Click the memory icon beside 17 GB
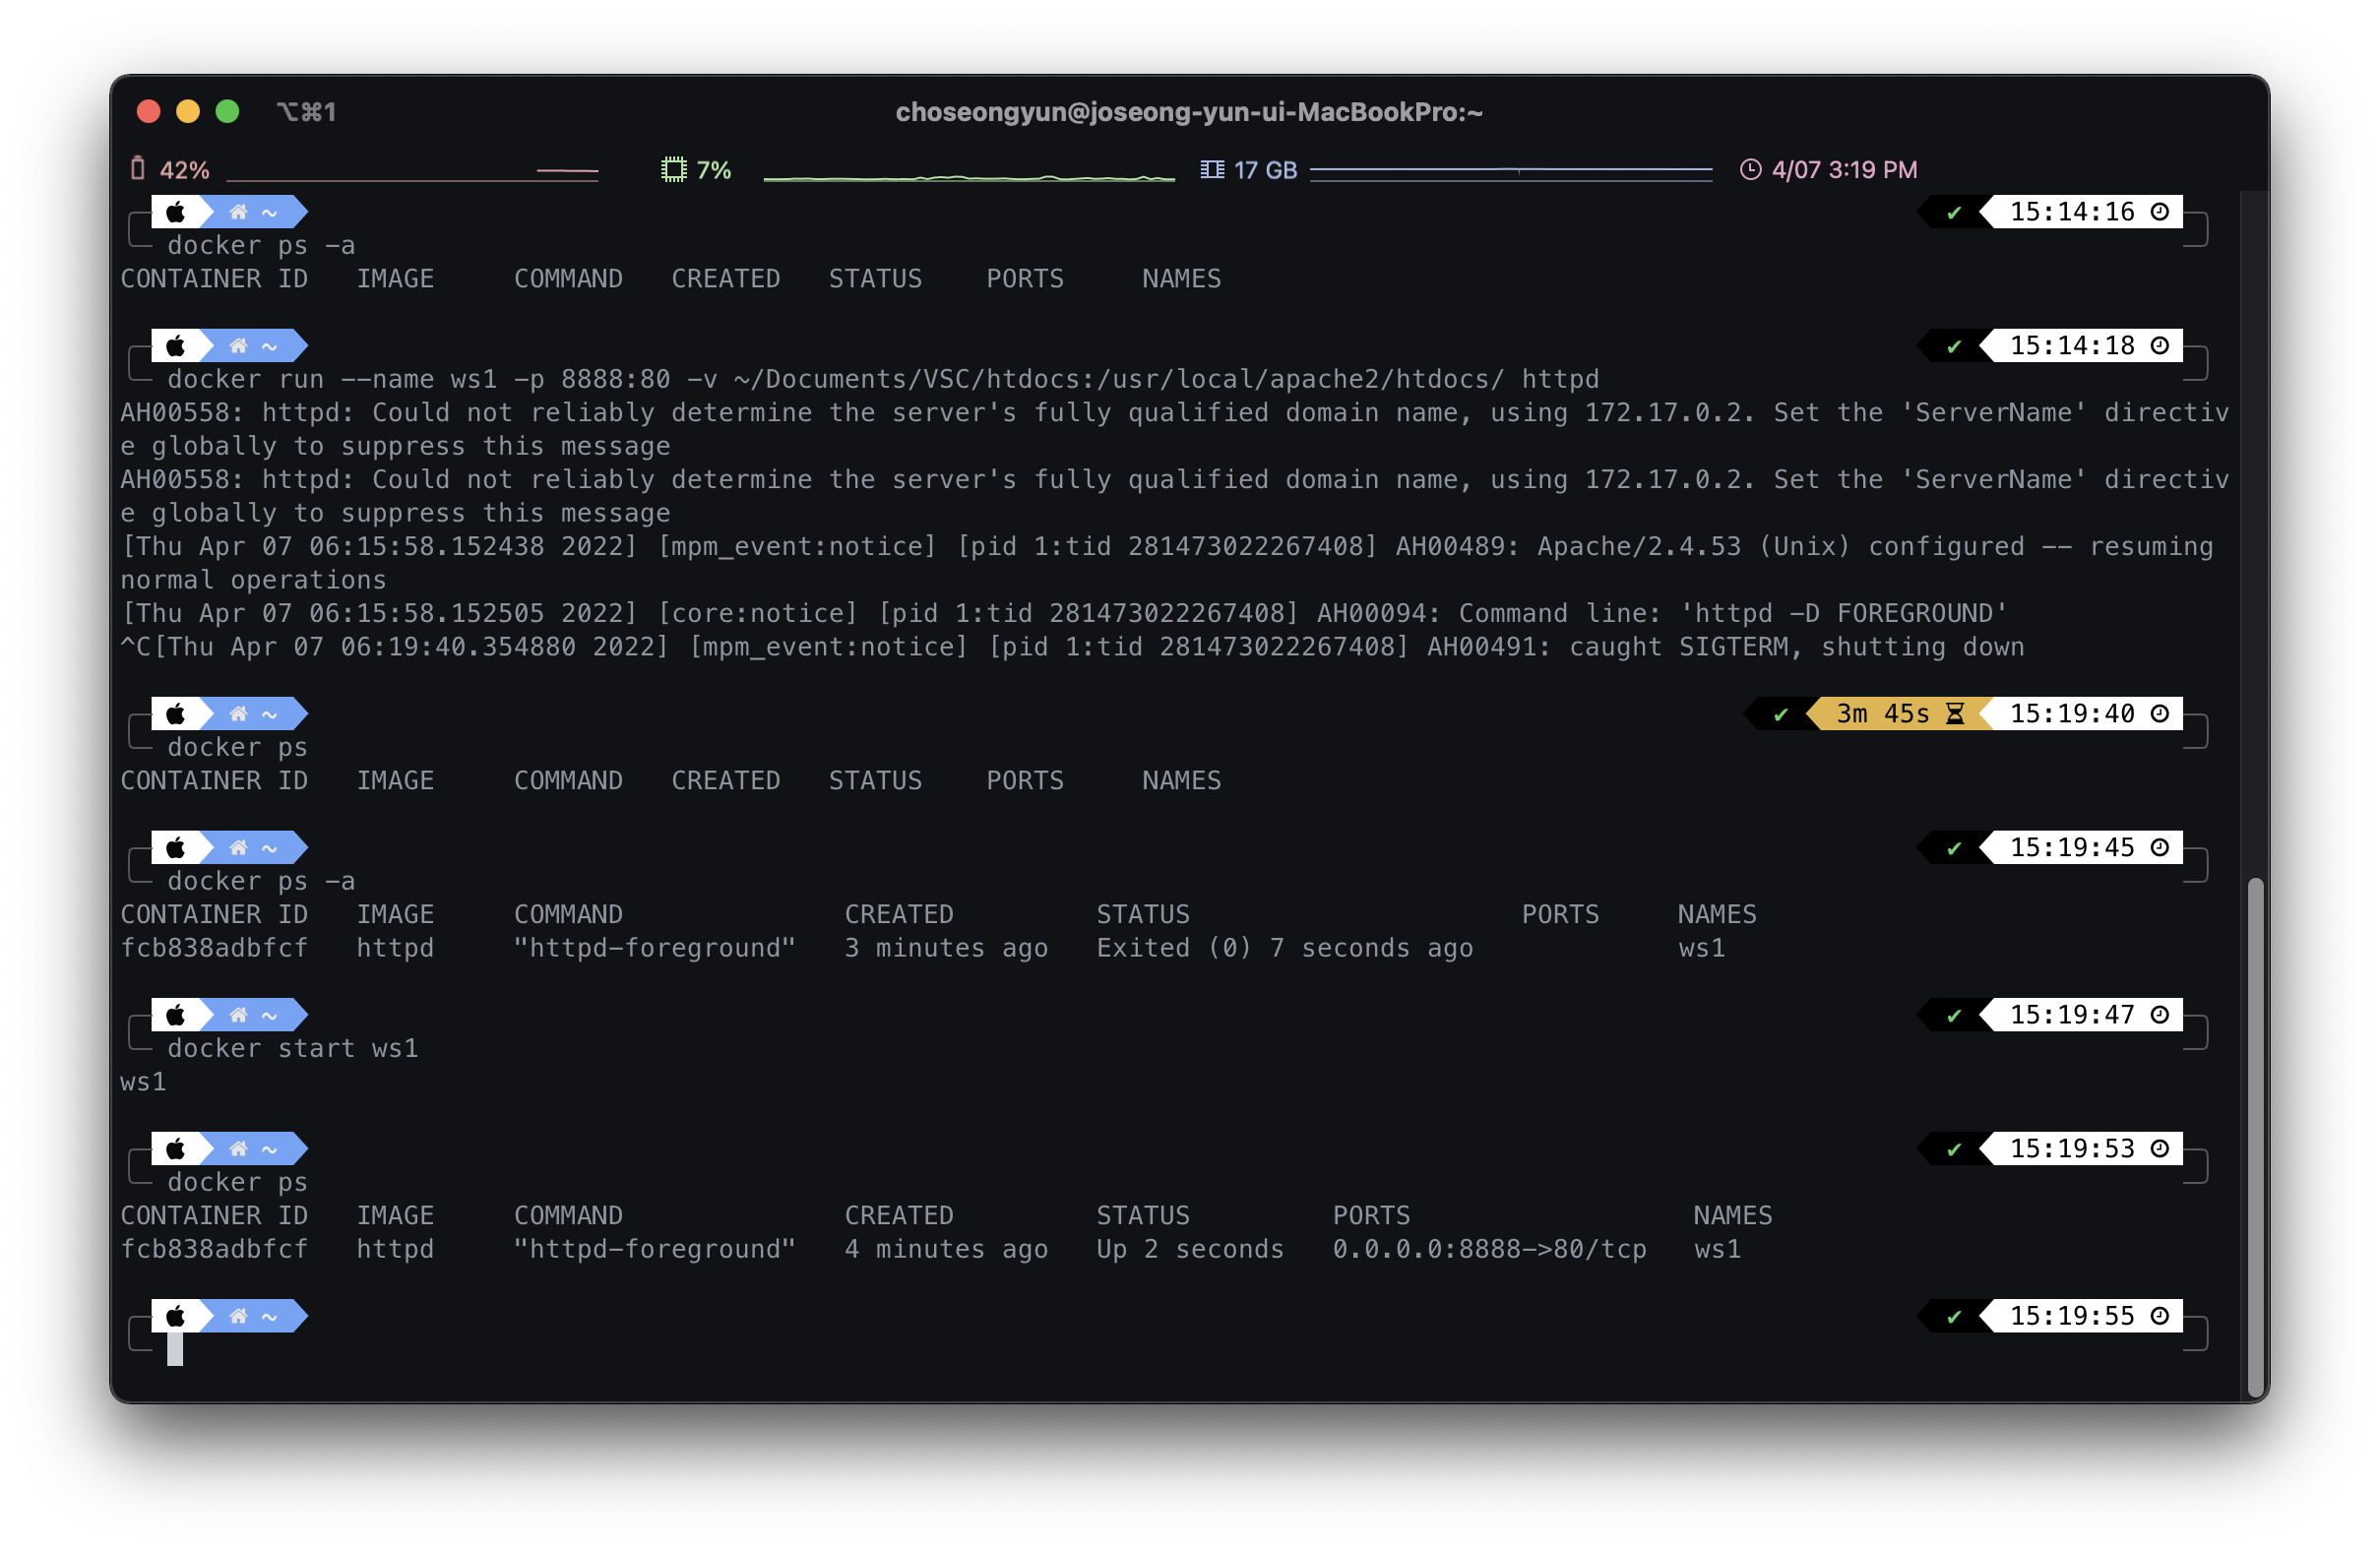The width and height of the screenshot is (2380, 1549). click(1212, 169)
